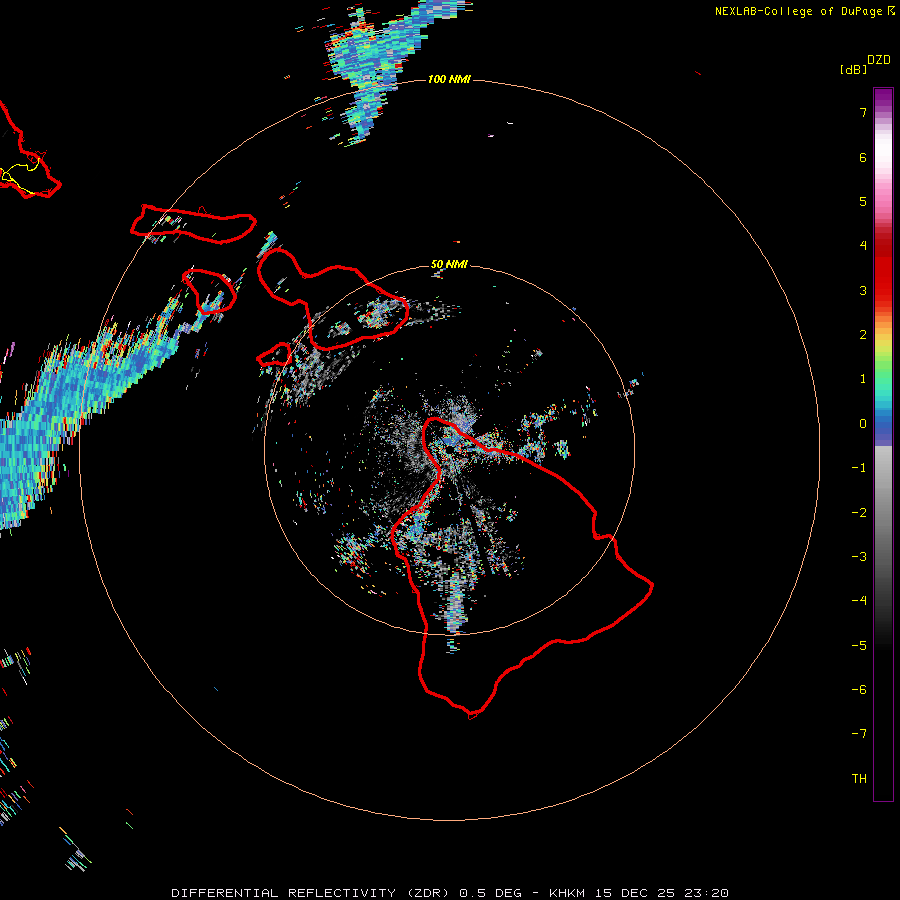Click the 50 NMI range ring label
This screenshot has height=900, width=900.
449,264
